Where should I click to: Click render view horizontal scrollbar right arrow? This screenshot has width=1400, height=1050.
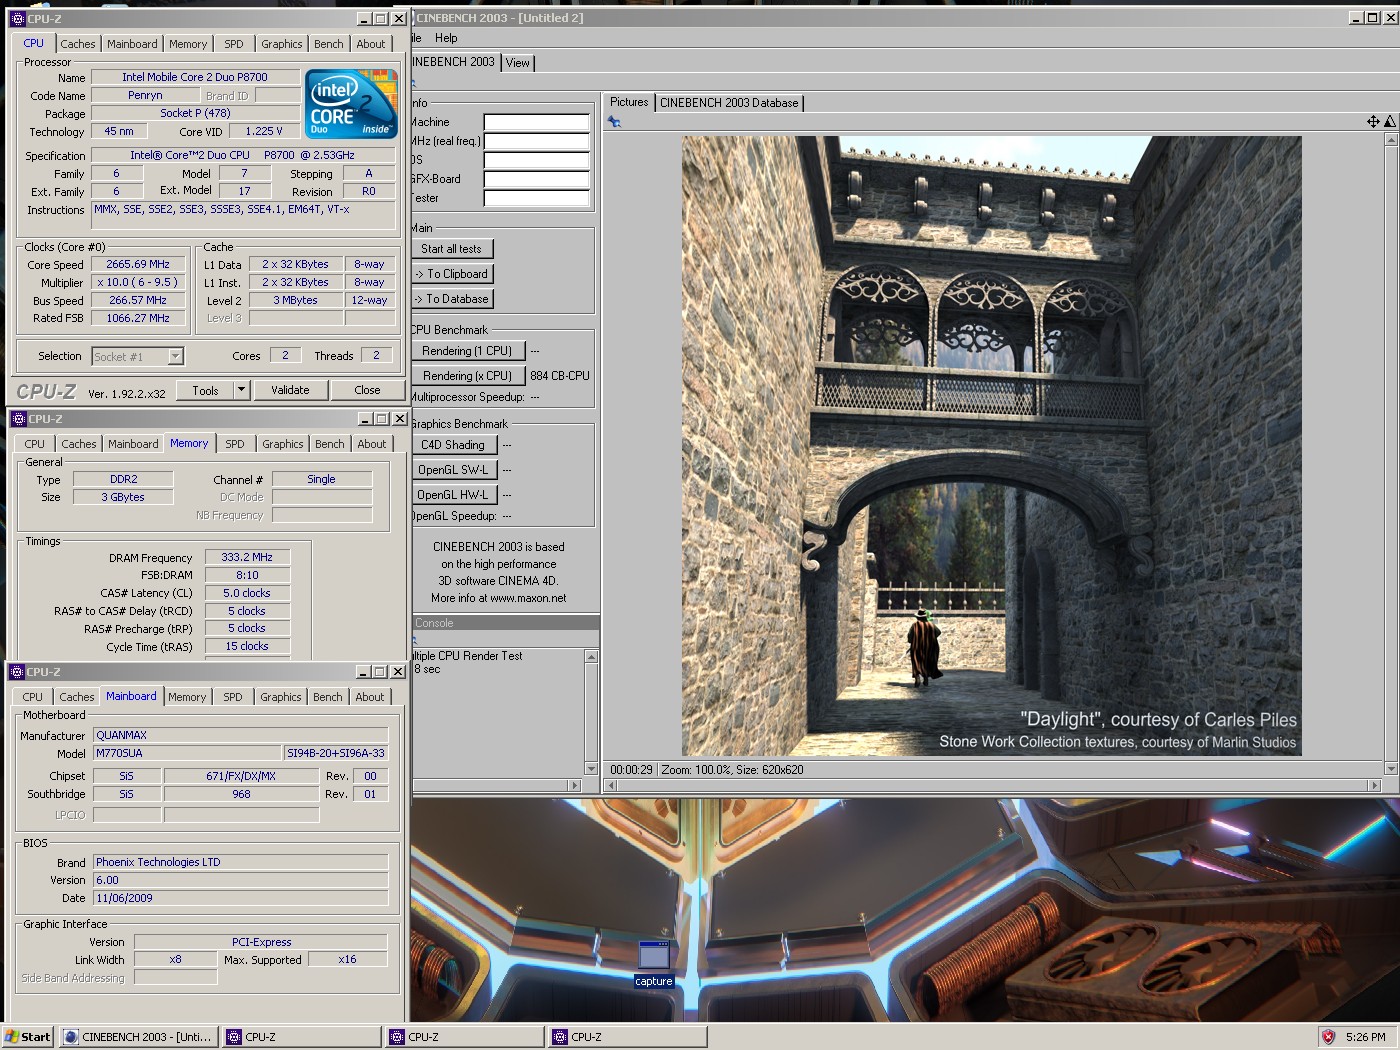1375,786
